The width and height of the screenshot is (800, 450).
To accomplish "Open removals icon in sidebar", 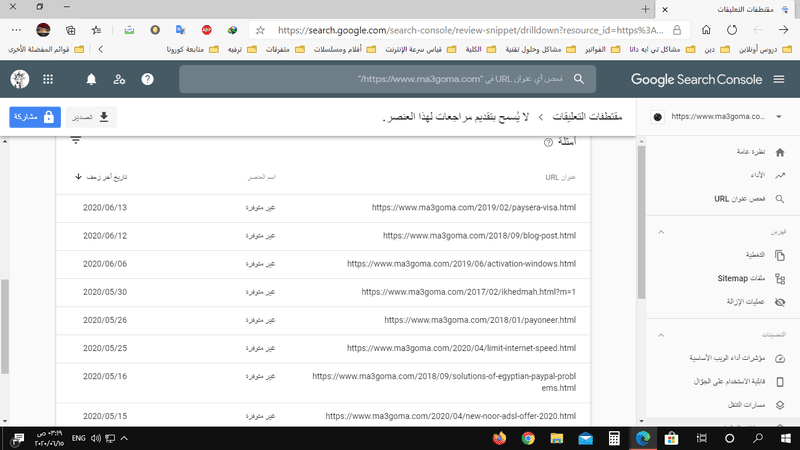I will pyautogui.click(x=780, y=302).
